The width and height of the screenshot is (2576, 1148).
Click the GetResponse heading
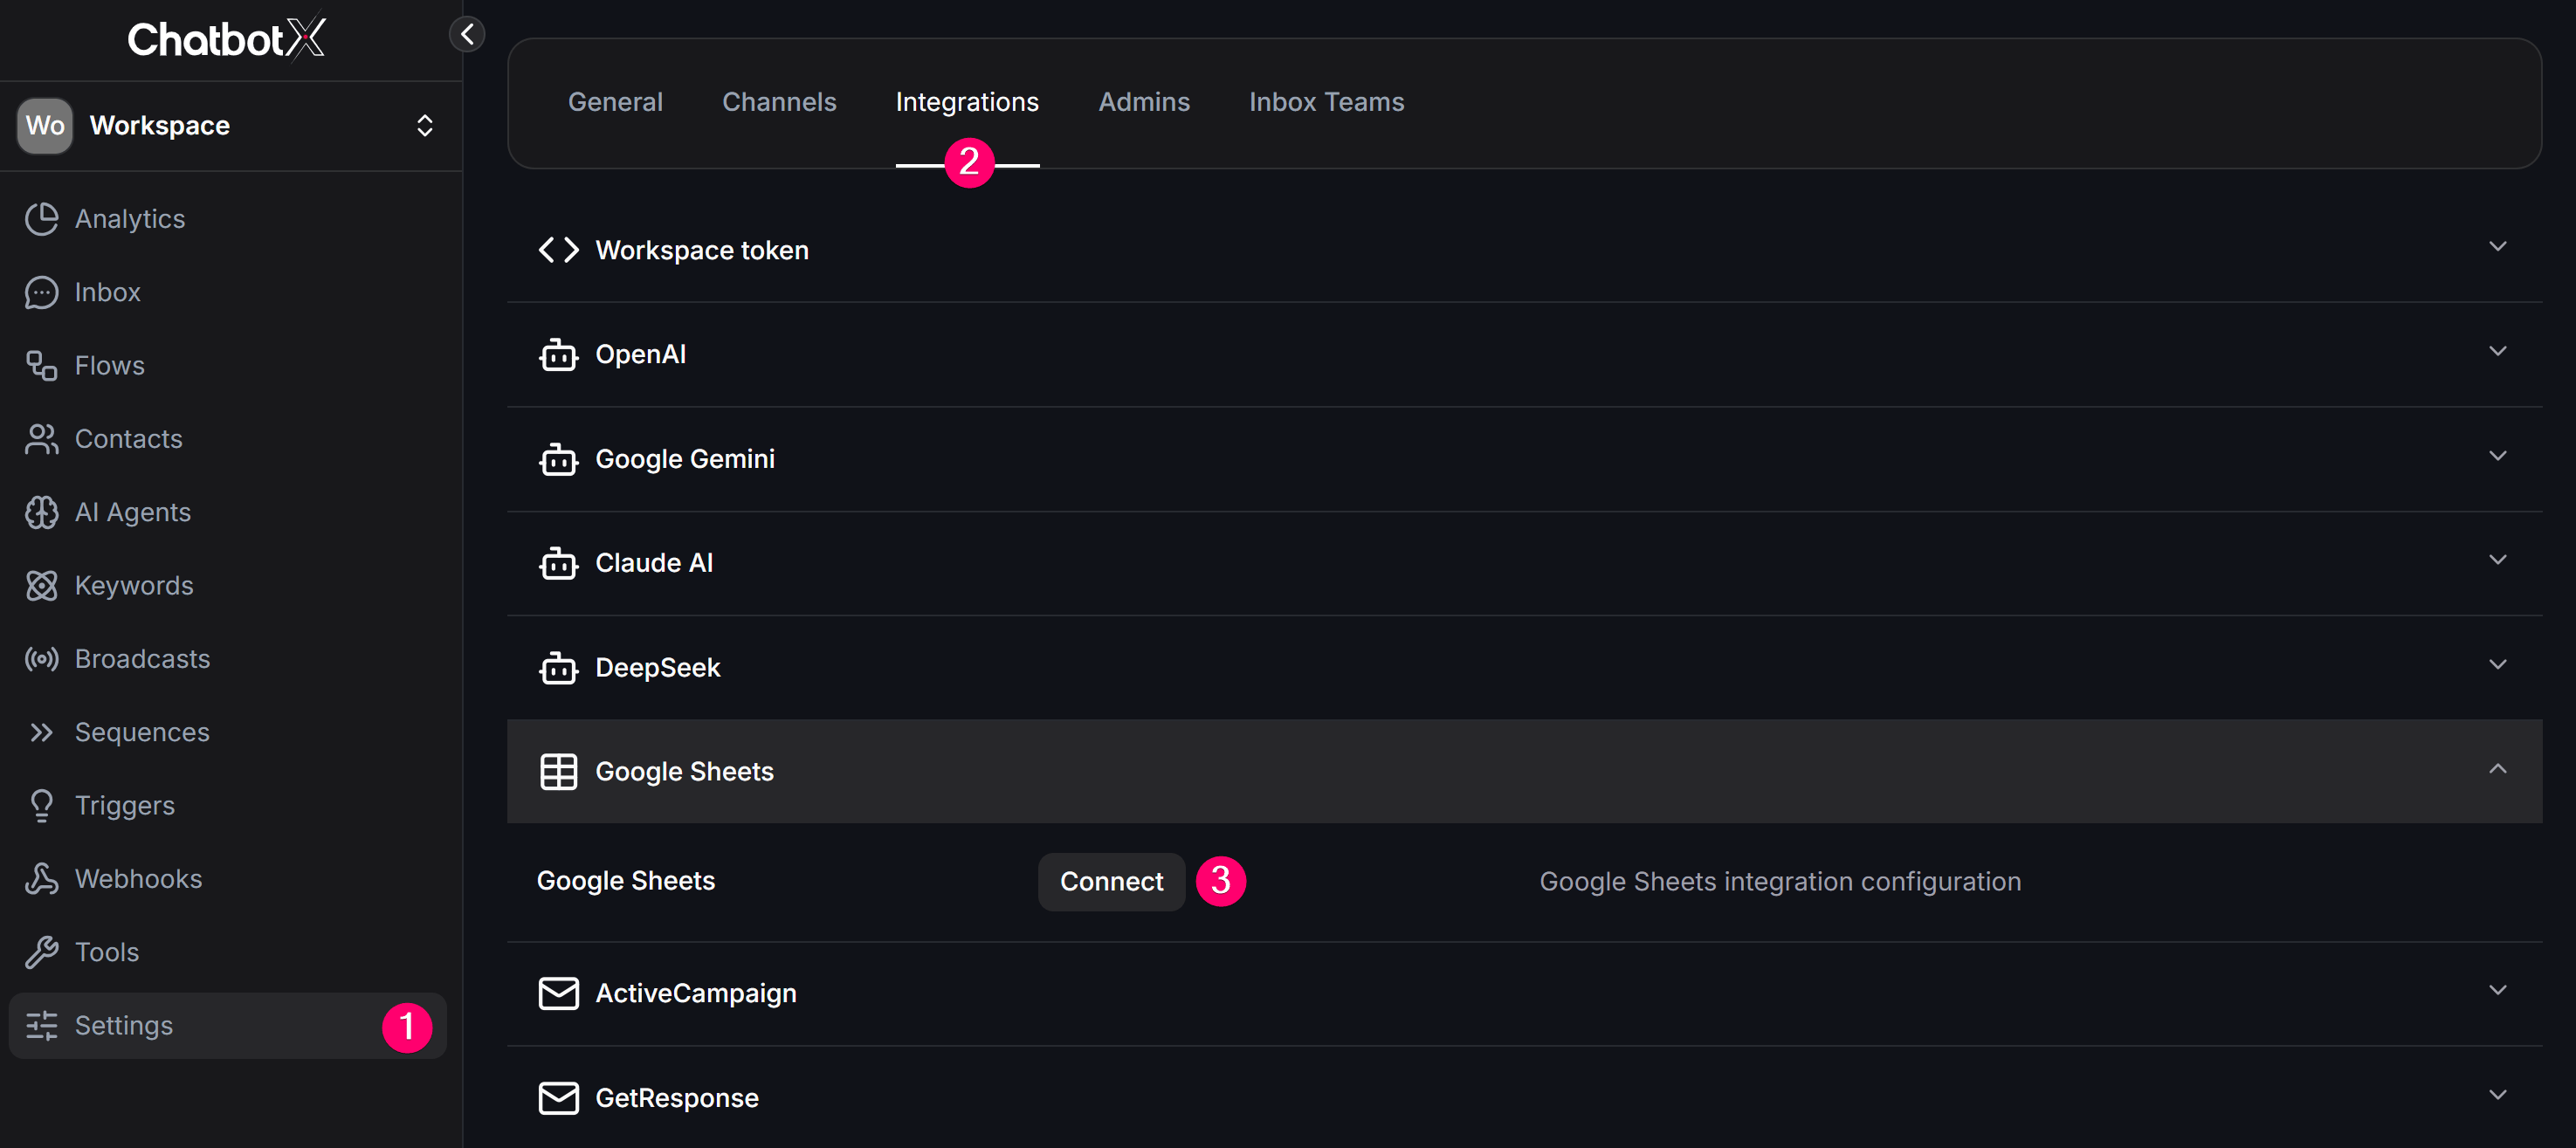point(677,1098)
